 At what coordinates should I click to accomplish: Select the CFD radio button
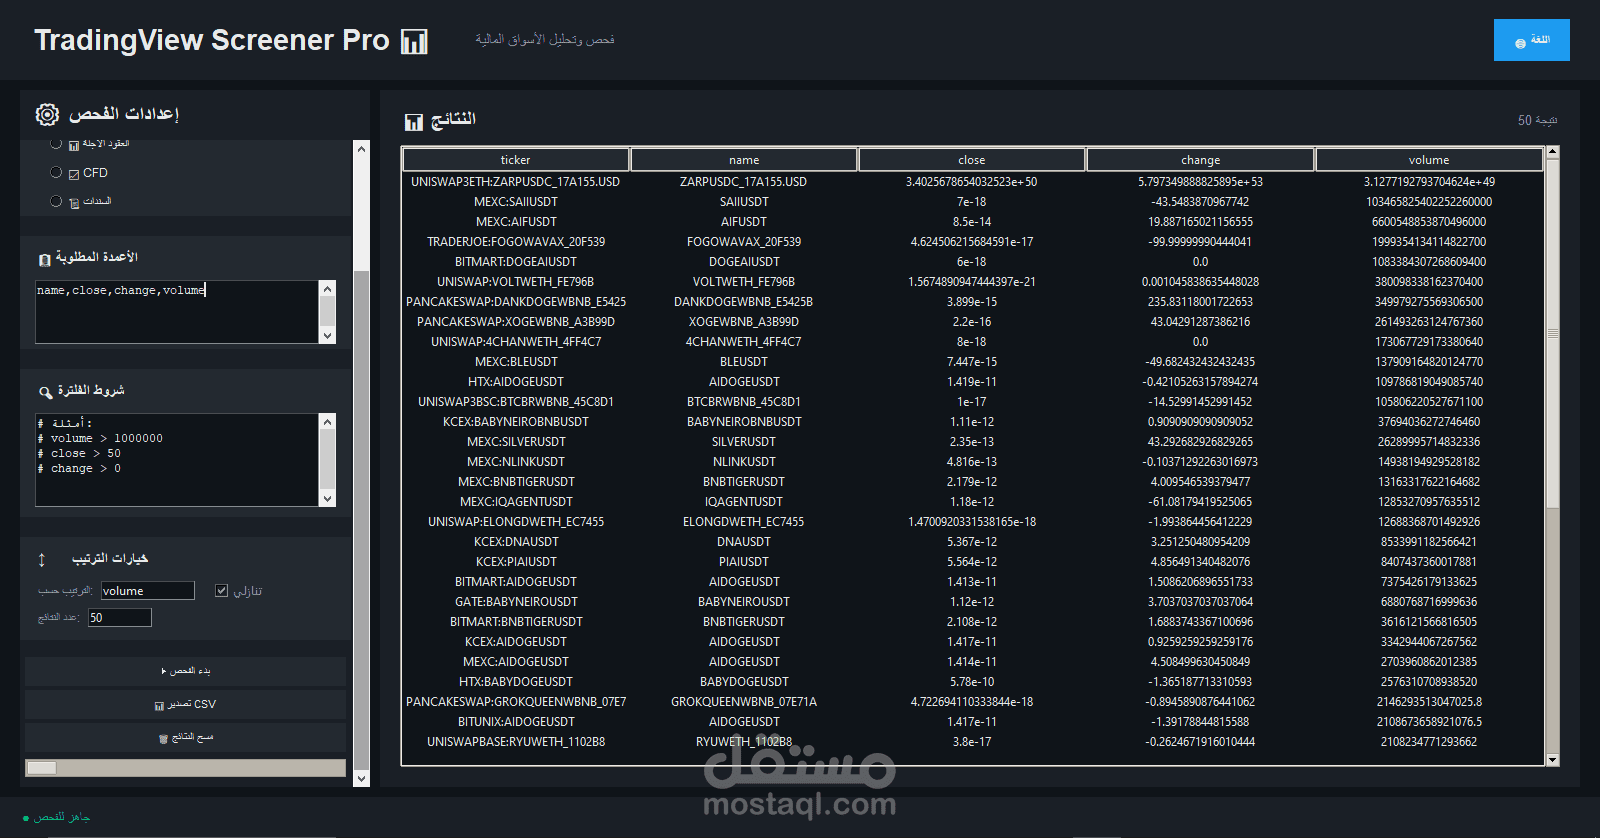(56, 172)
